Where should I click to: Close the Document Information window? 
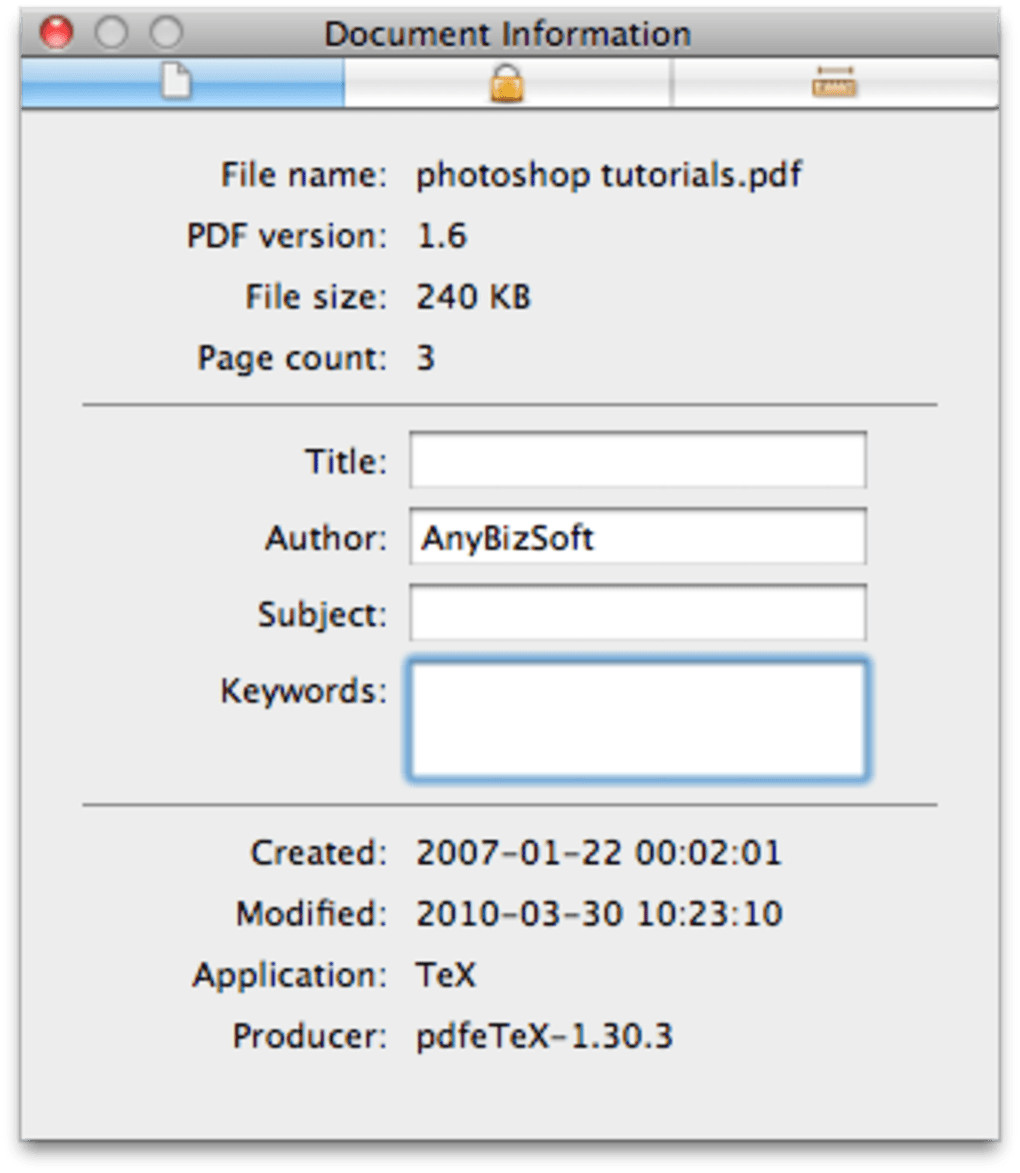click(56, 34)
